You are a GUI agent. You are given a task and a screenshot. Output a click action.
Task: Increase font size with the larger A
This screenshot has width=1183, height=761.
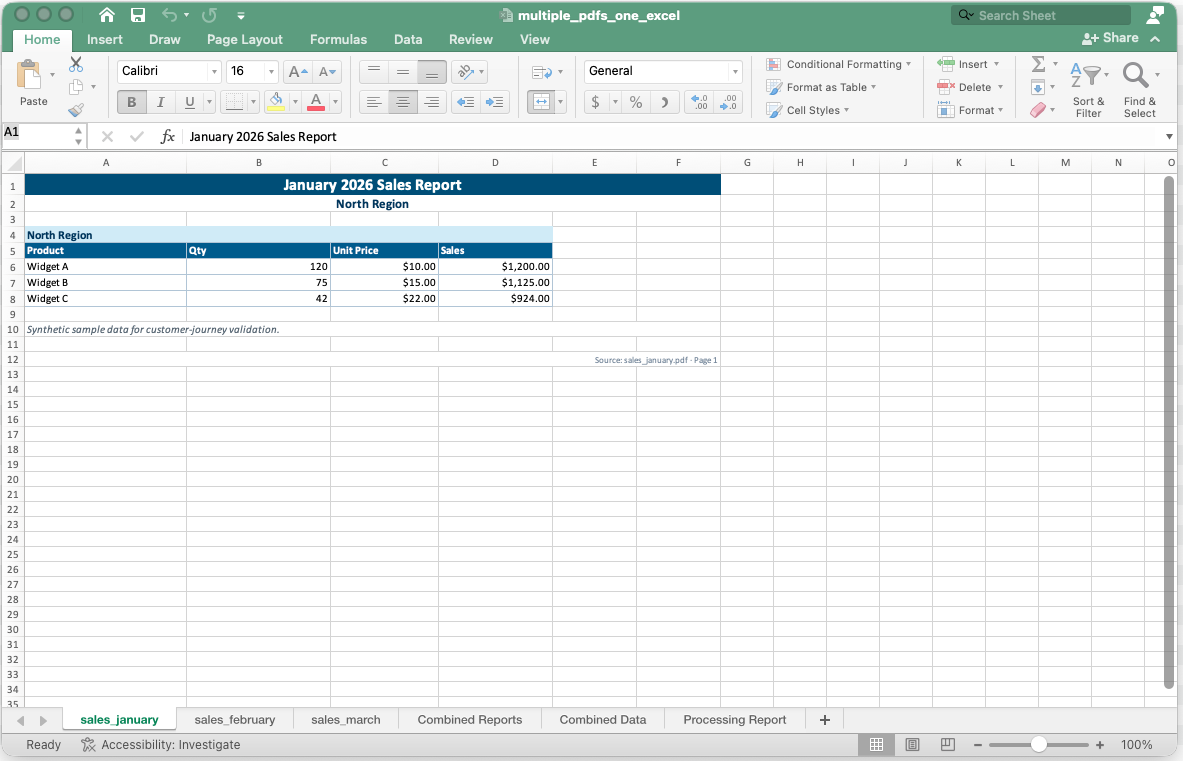coord(299,72)
